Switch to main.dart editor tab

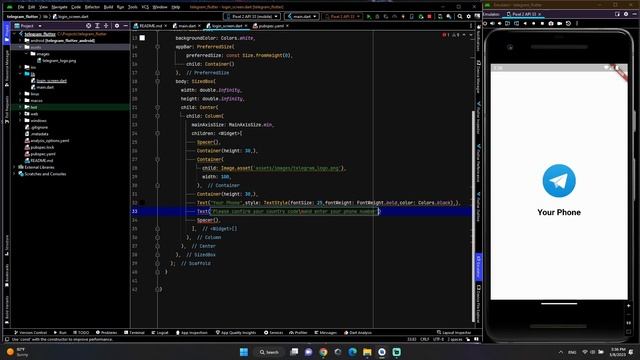(187, 26)
